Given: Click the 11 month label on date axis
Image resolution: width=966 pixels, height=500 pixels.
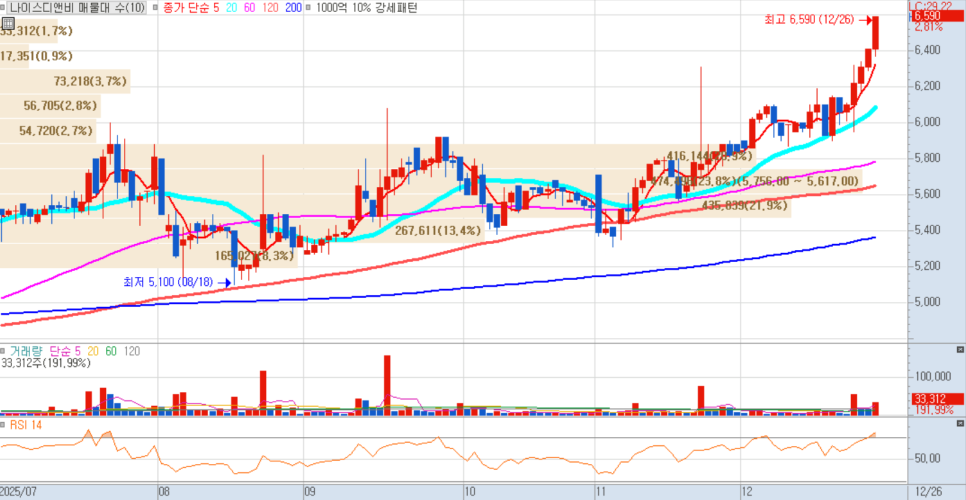Looking at the screenshot, I should (x=601, y=491).
